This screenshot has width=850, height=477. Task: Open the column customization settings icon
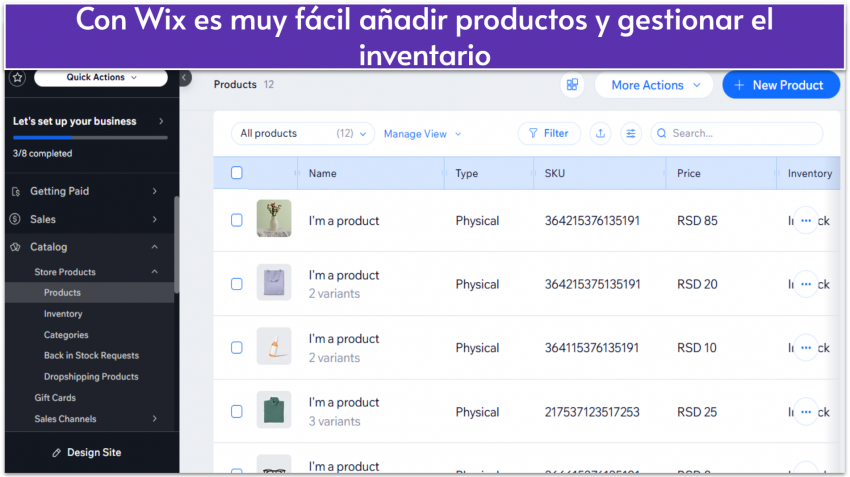[630, 133]
